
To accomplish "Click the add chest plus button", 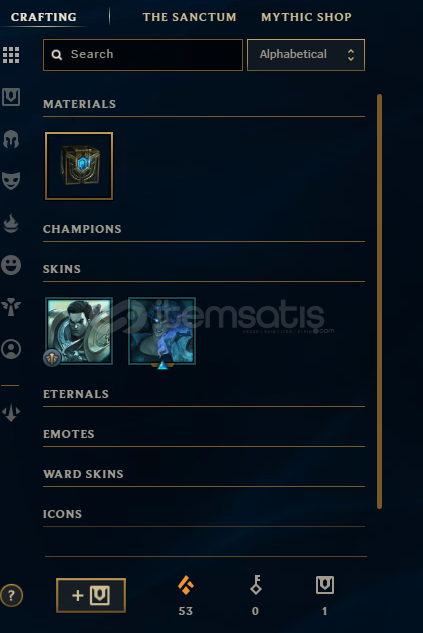I will click(x=91, y=595).
